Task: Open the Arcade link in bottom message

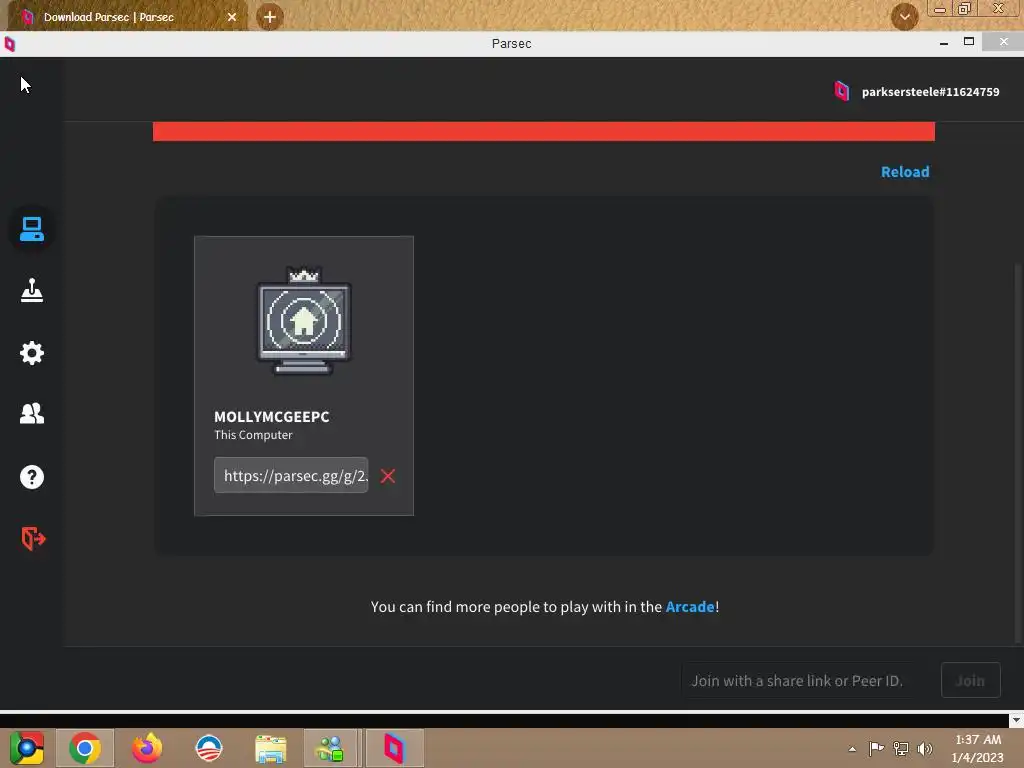Action: (x=690, y=607)
